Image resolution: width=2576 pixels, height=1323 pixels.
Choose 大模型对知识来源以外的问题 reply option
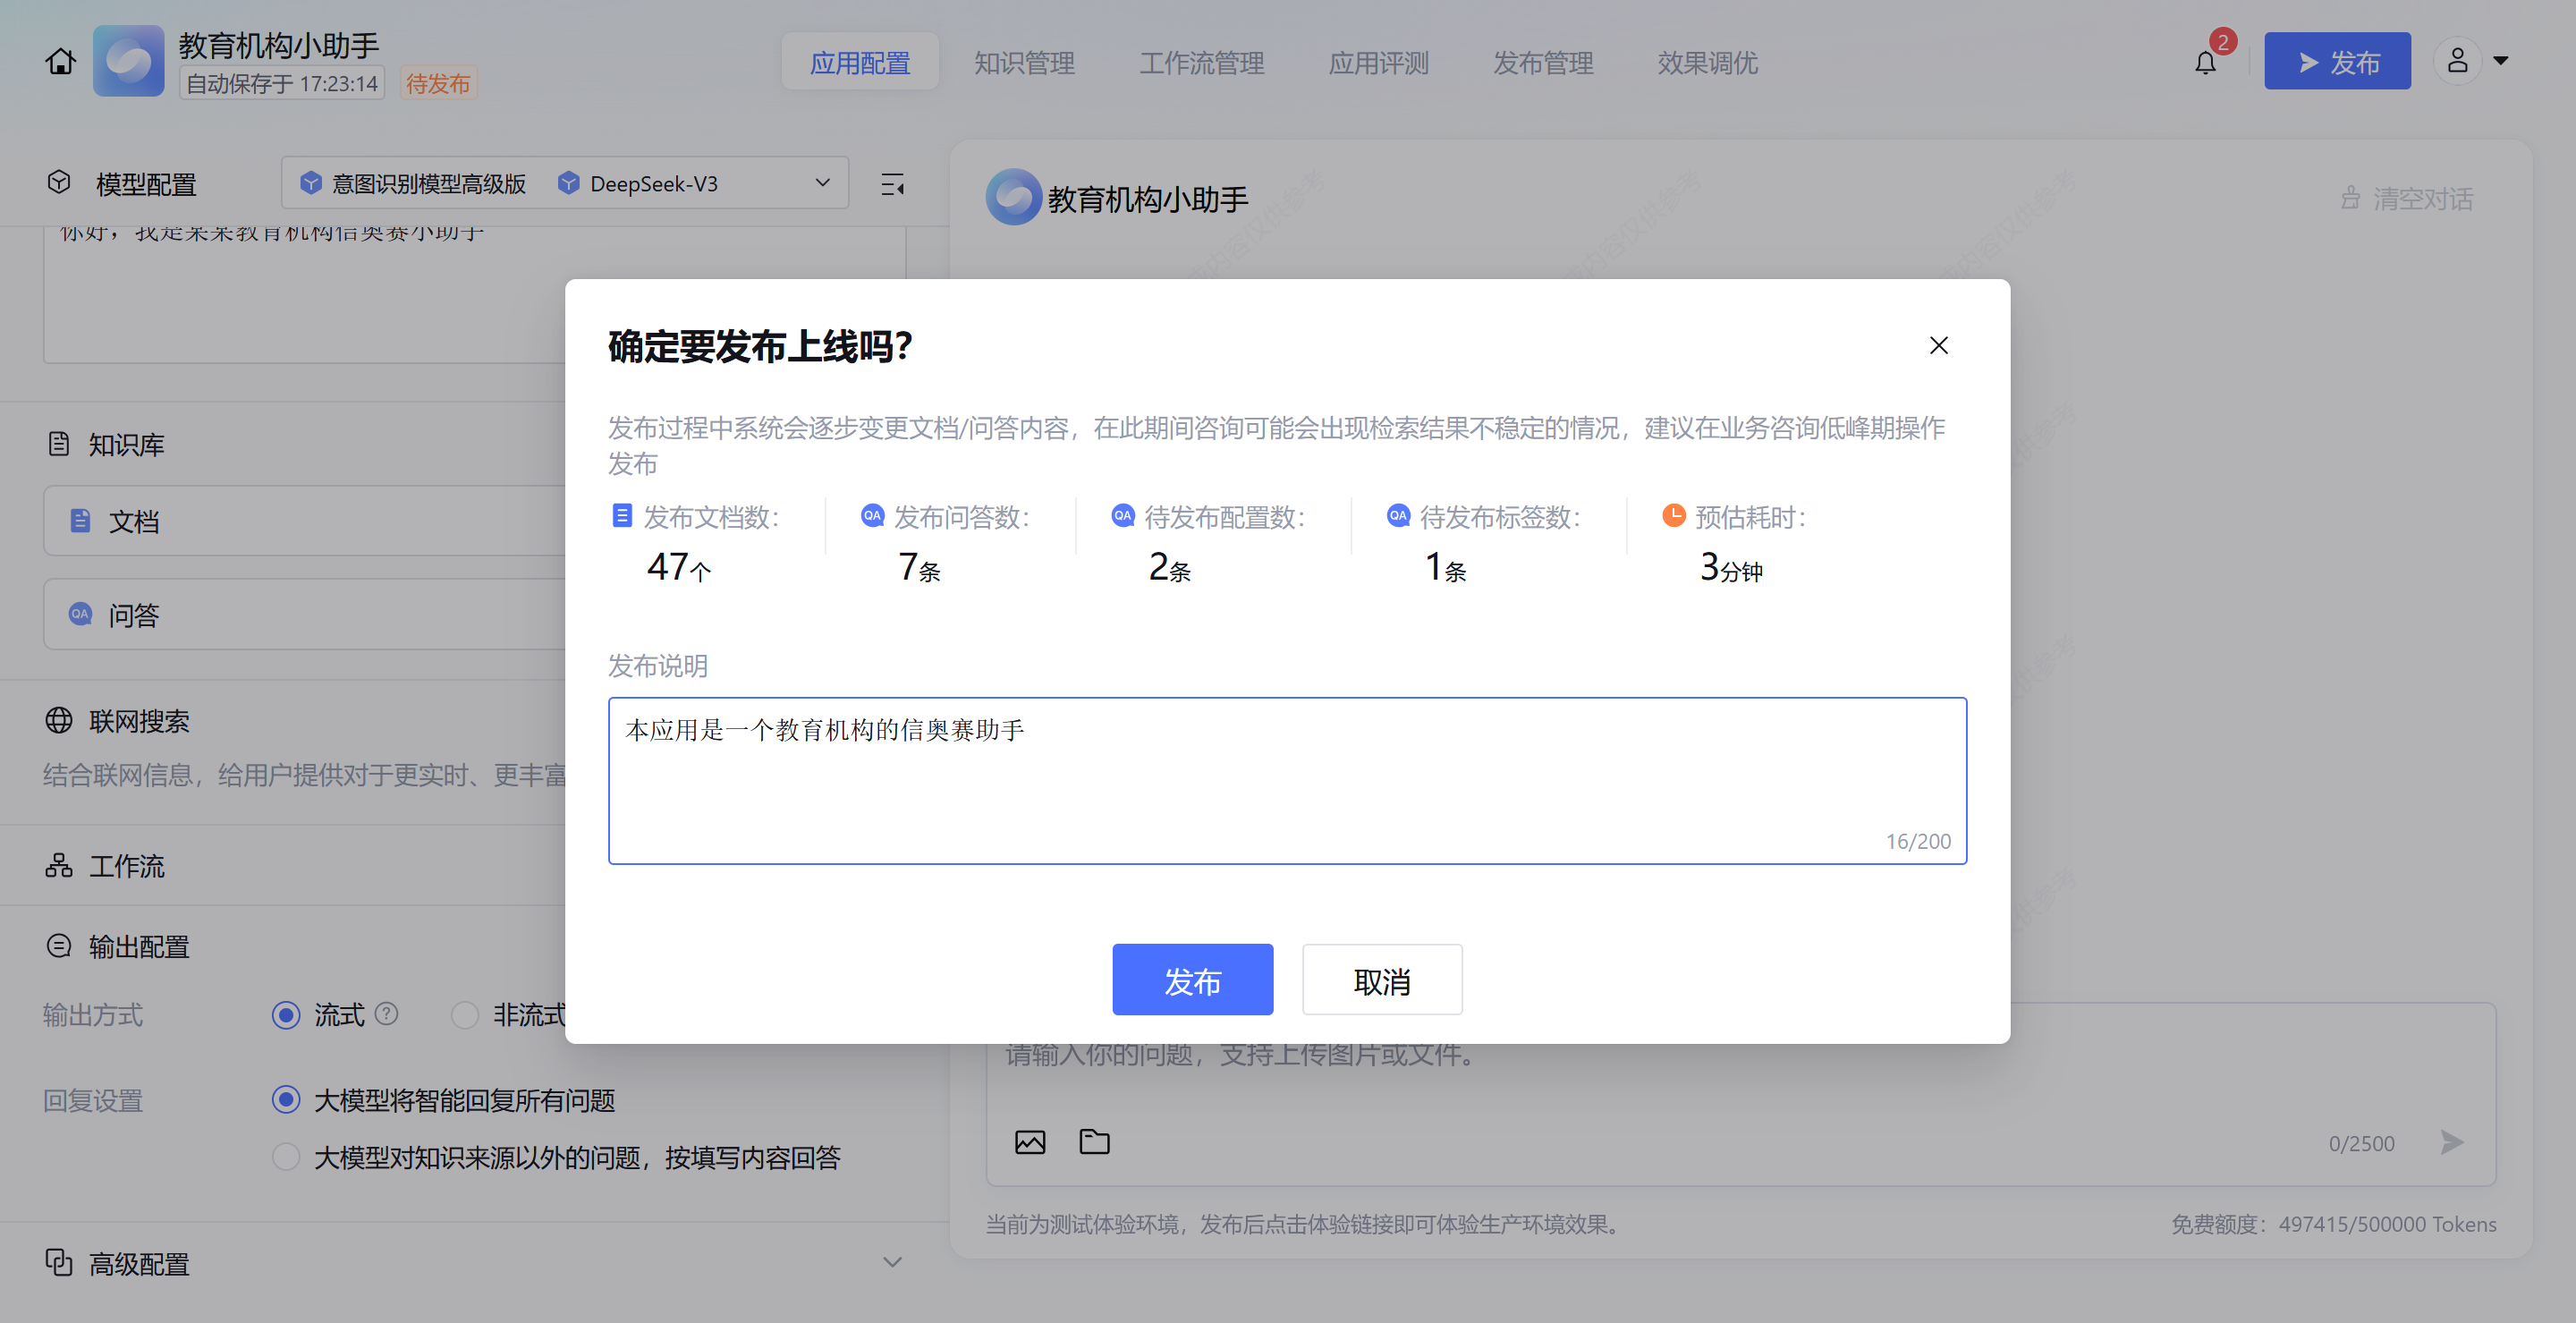pos(286,1157)
